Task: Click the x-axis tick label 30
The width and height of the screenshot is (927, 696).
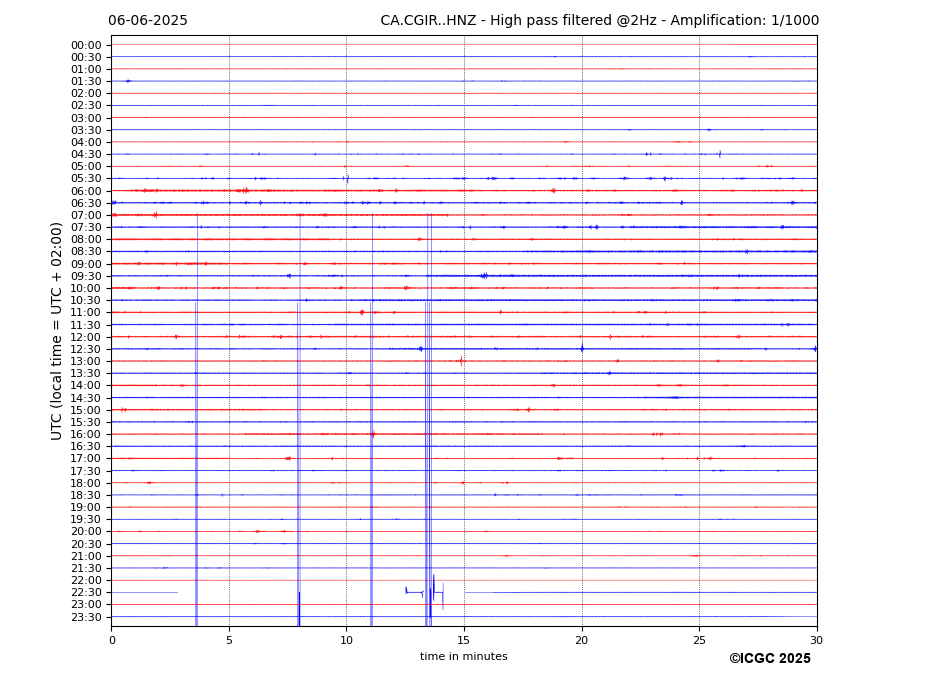Action: [817, 640]
